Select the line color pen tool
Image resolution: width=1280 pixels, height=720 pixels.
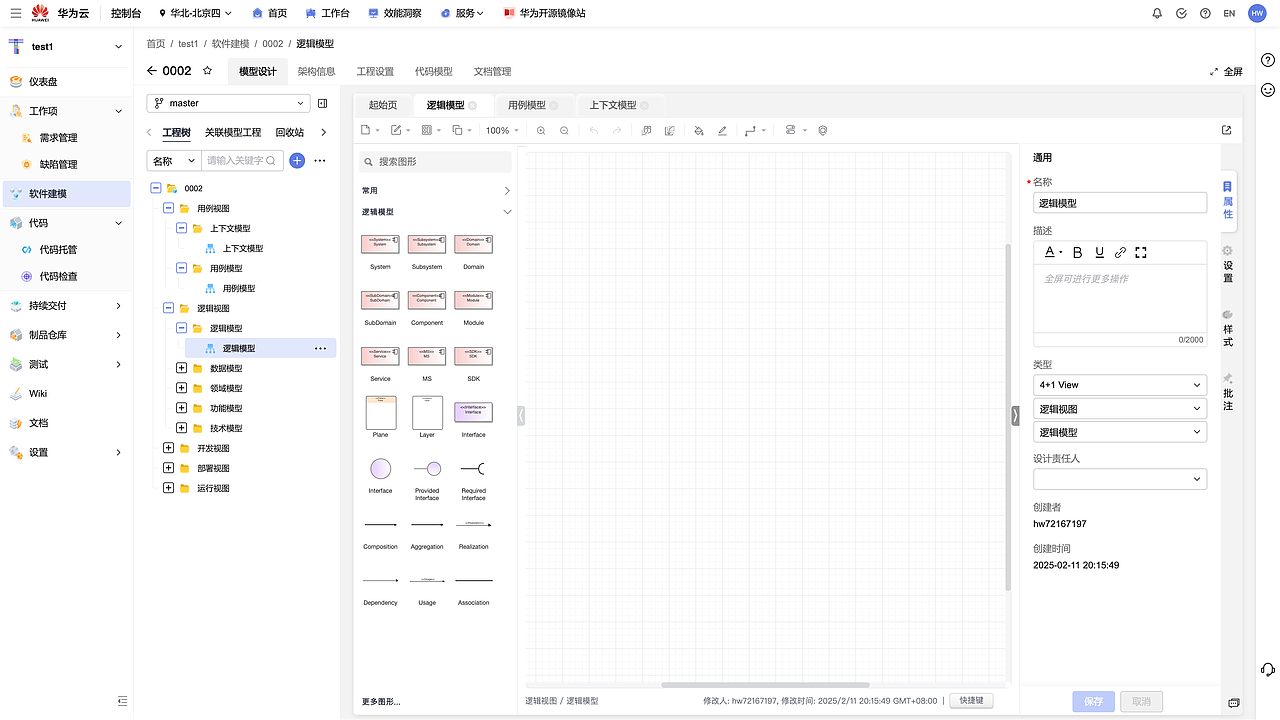(722, 130)
